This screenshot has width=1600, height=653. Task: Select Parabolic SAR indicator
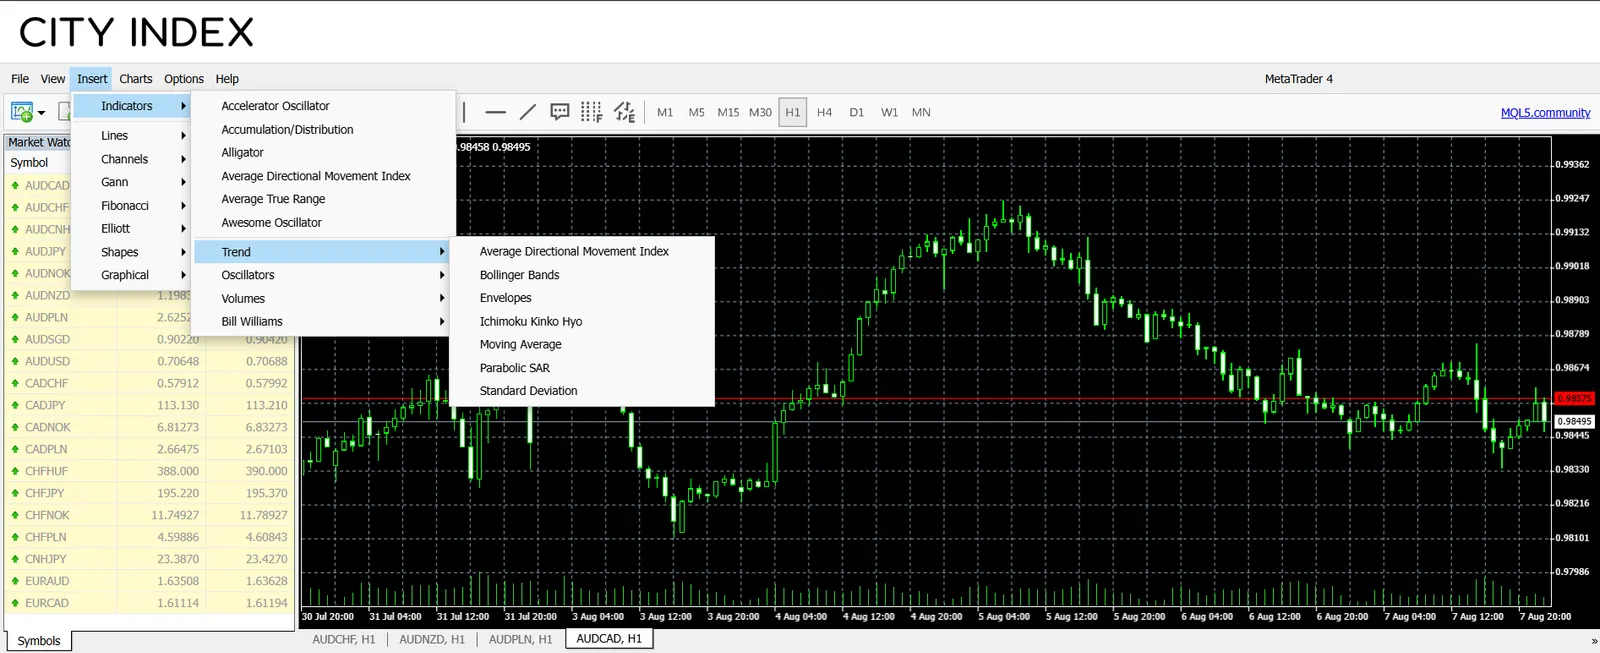click(582, 368)
